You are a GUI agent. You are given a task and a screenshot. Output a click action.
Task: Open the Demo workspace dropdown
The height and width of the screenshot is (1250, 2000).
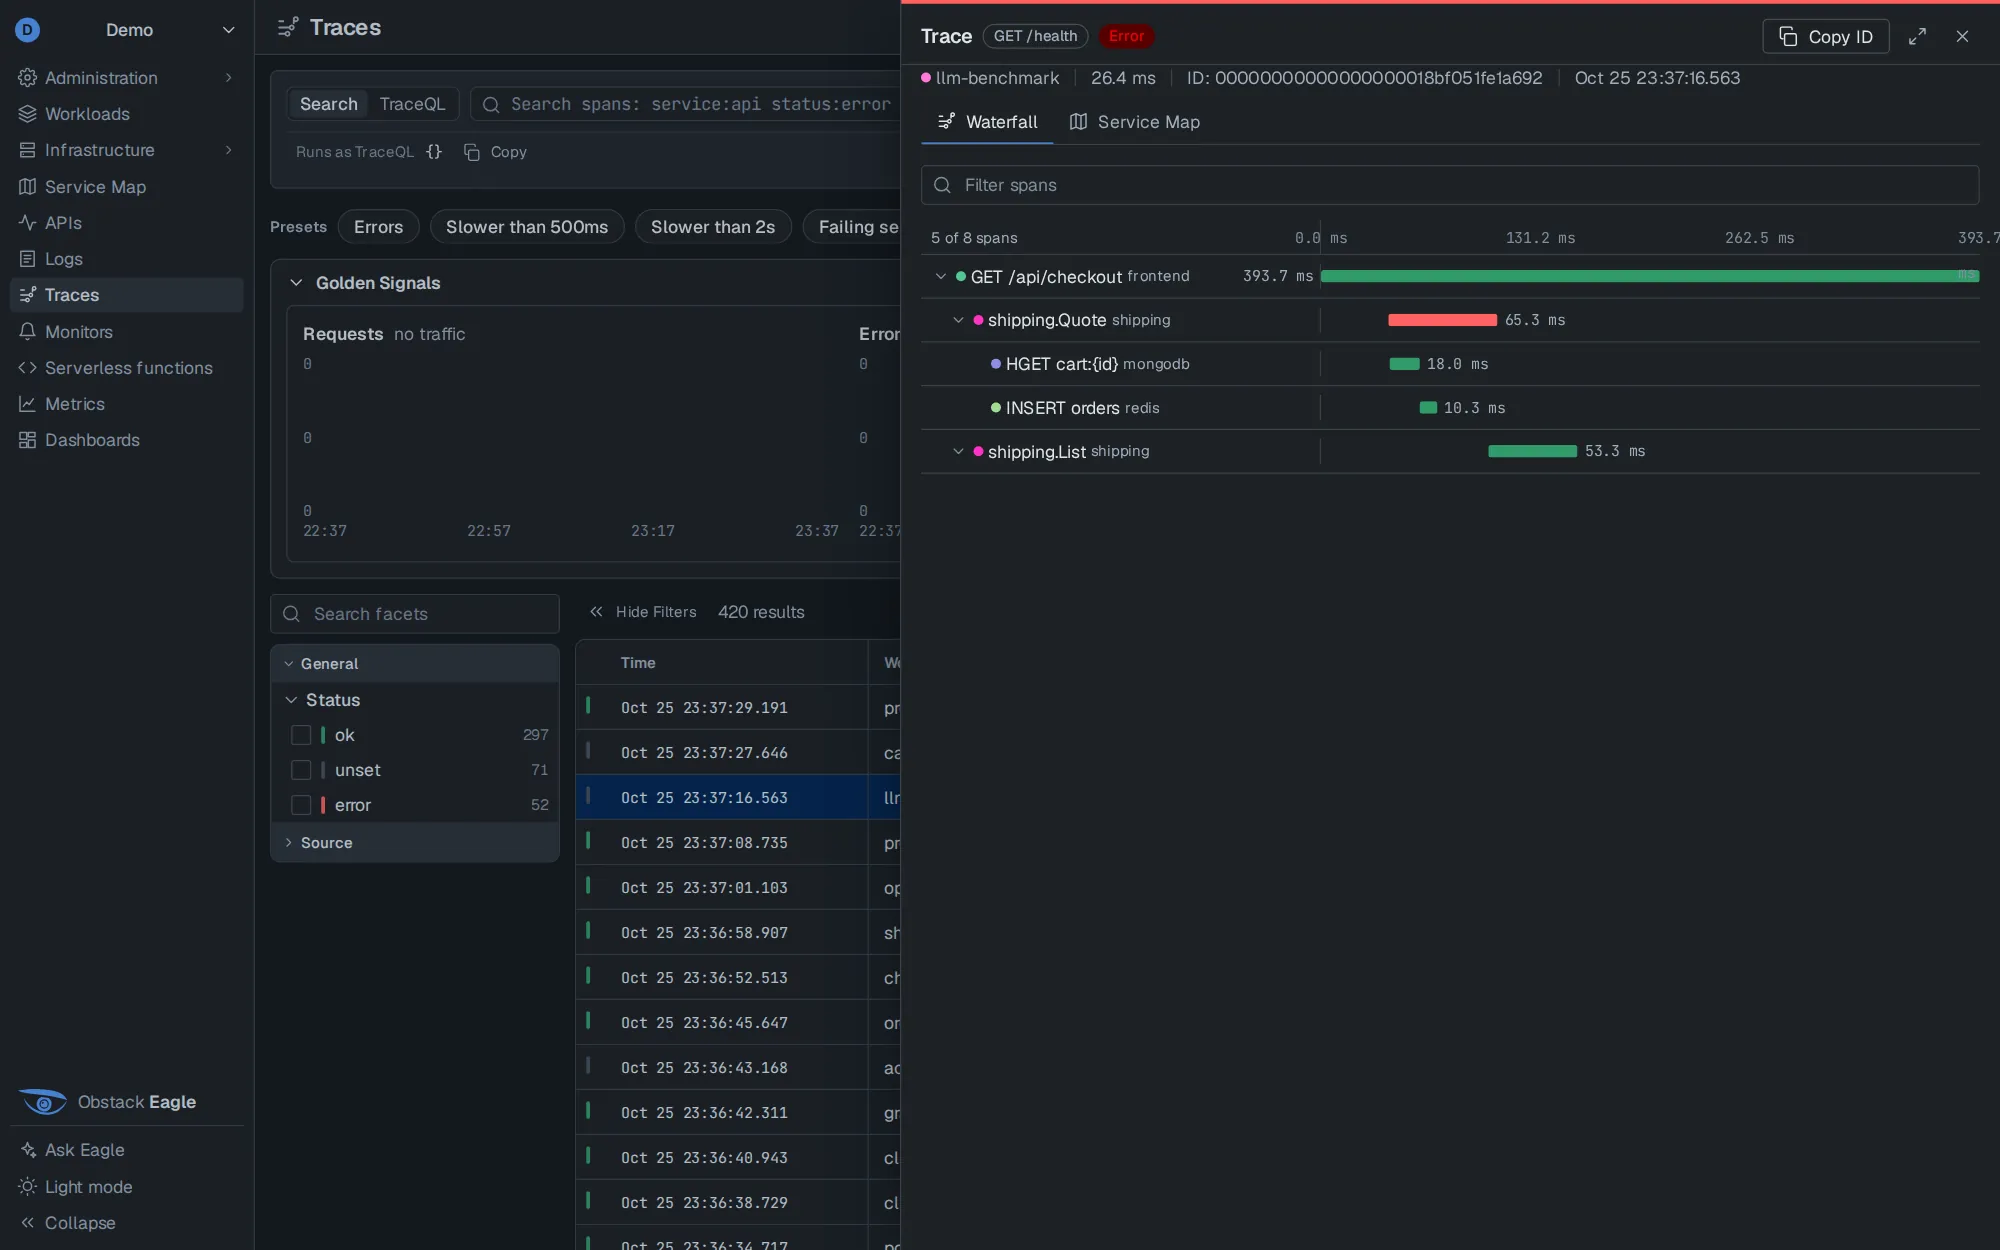(x=126, y=30)
